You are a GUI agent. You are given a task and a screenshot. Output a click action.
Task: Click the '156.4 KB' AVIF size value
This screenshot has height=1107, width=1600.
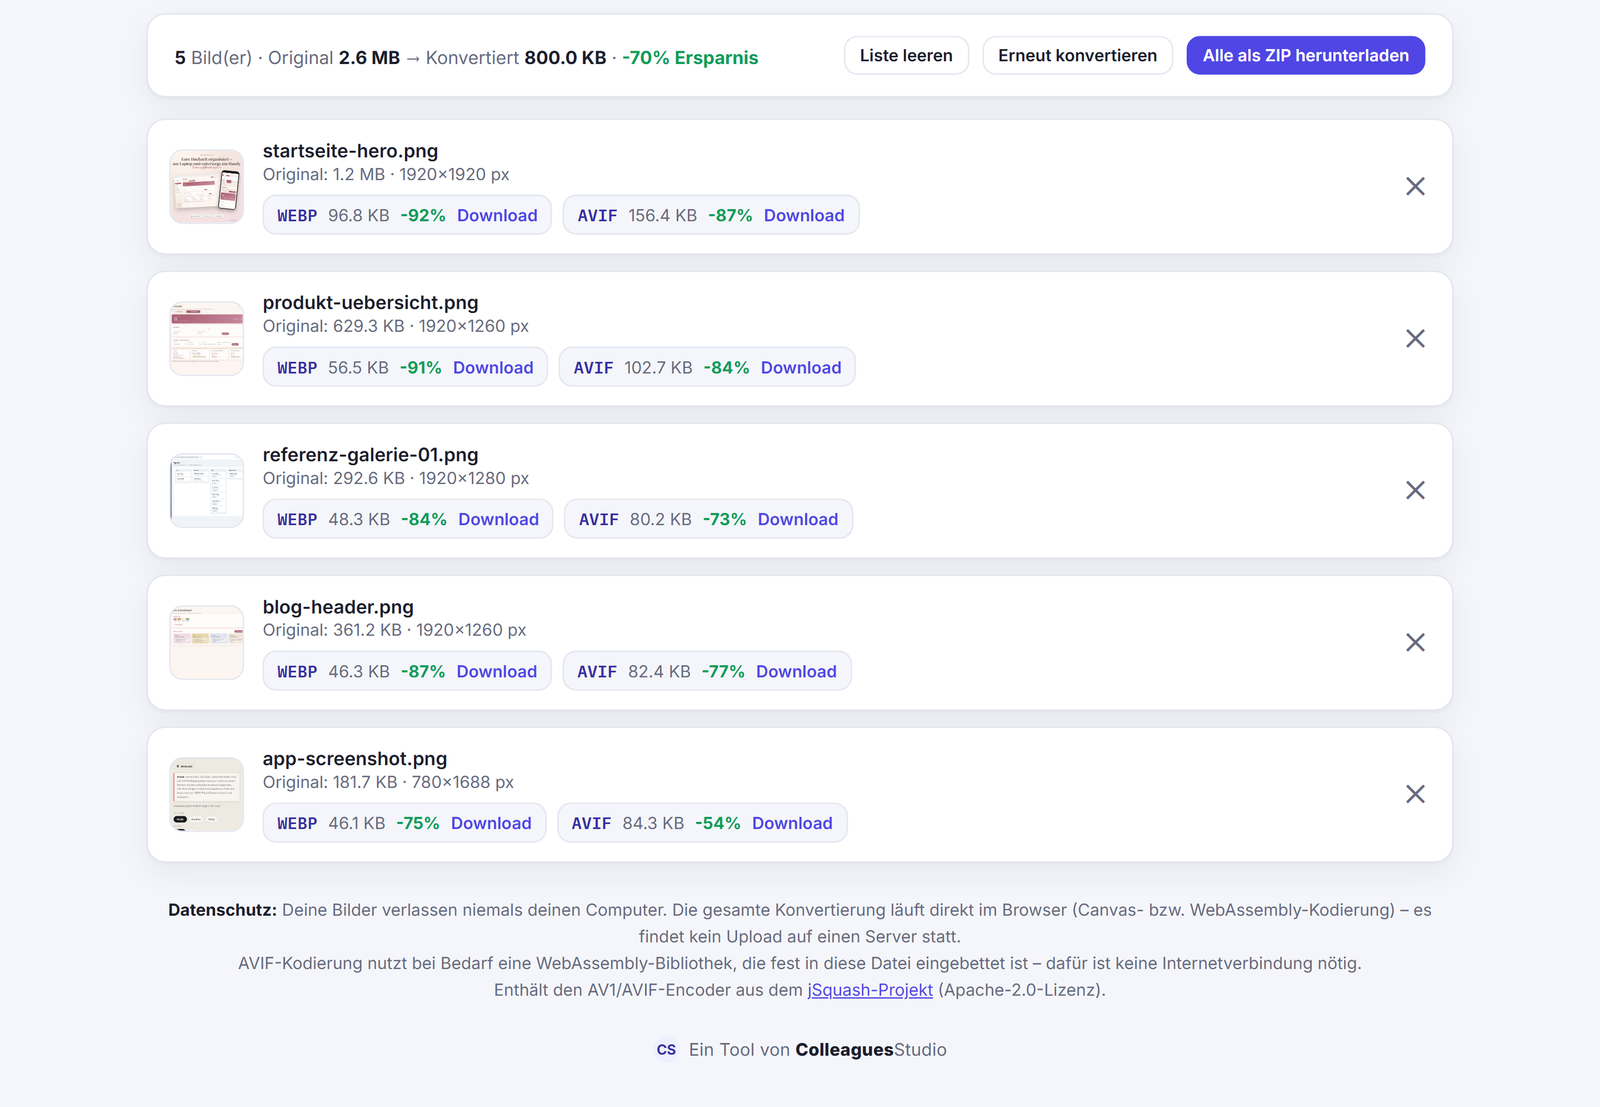(662, 215)
